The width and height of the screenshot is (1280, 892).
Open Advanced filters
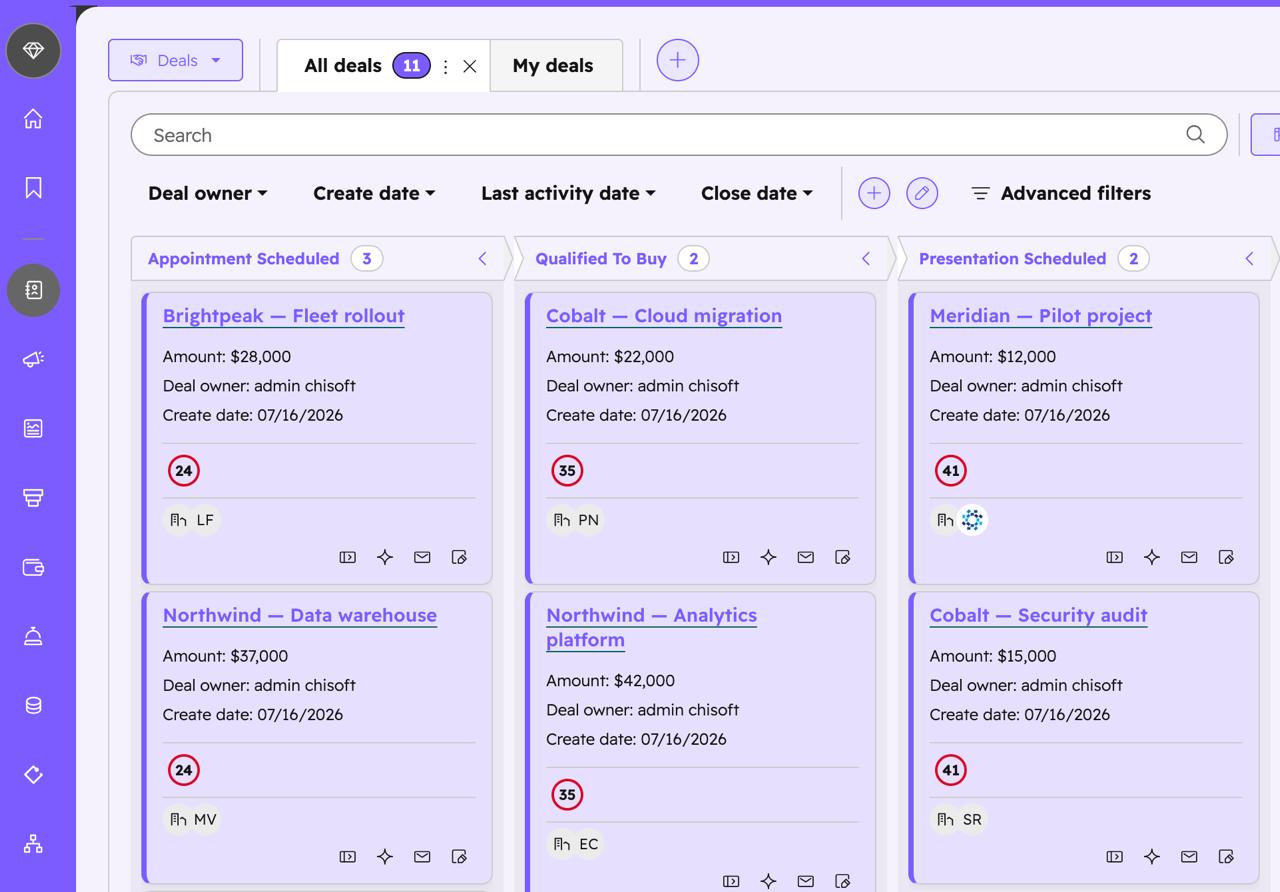coord(1061,193)
